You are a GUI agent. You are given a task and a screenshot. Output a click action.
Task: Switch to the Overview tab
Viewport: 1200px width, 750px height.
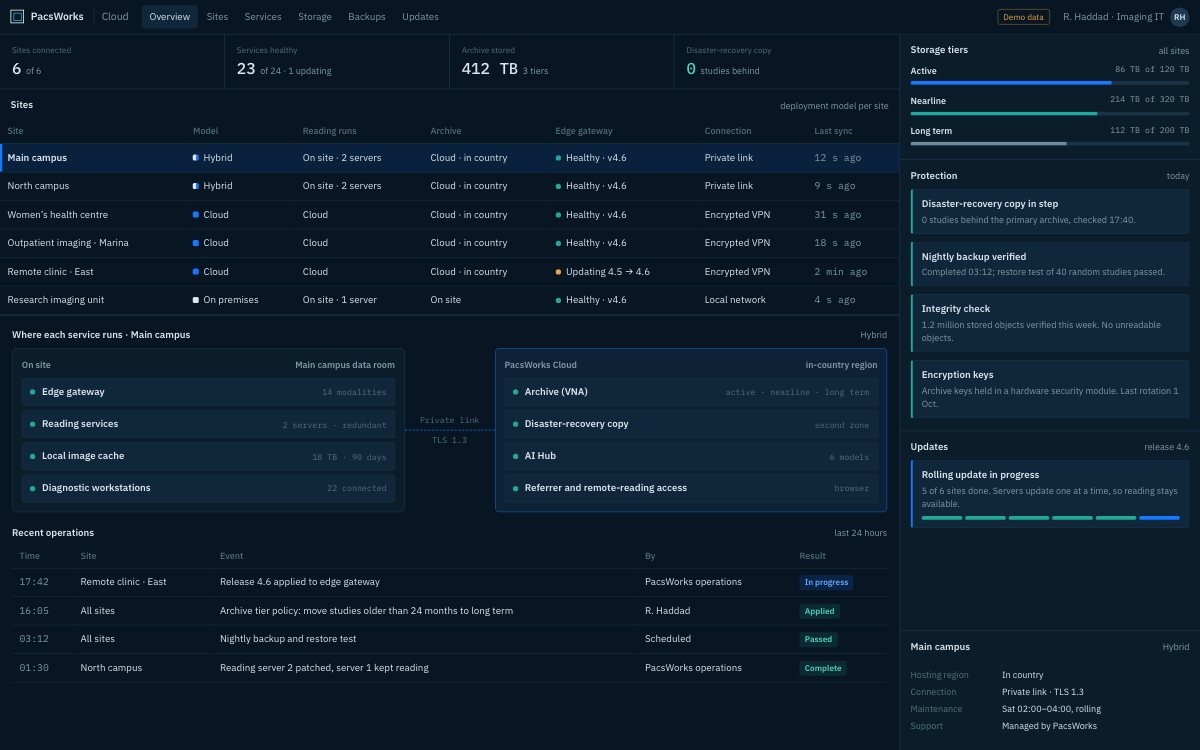pos(170,17)
